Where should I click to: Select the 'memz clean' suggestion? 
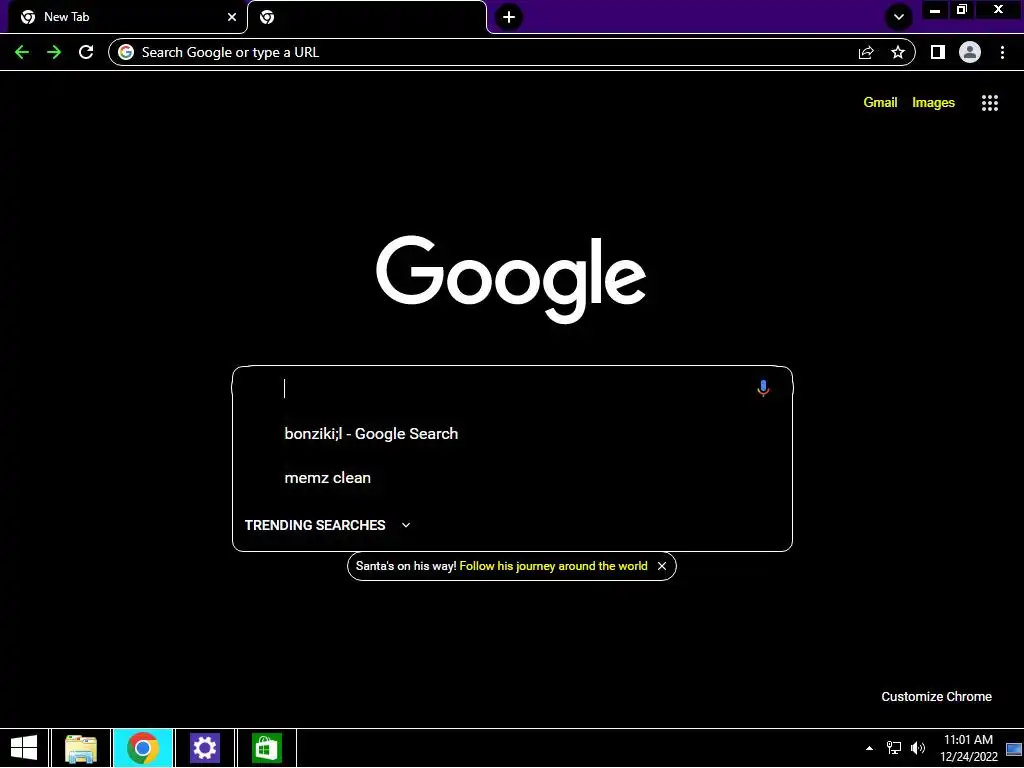point(513,477)
